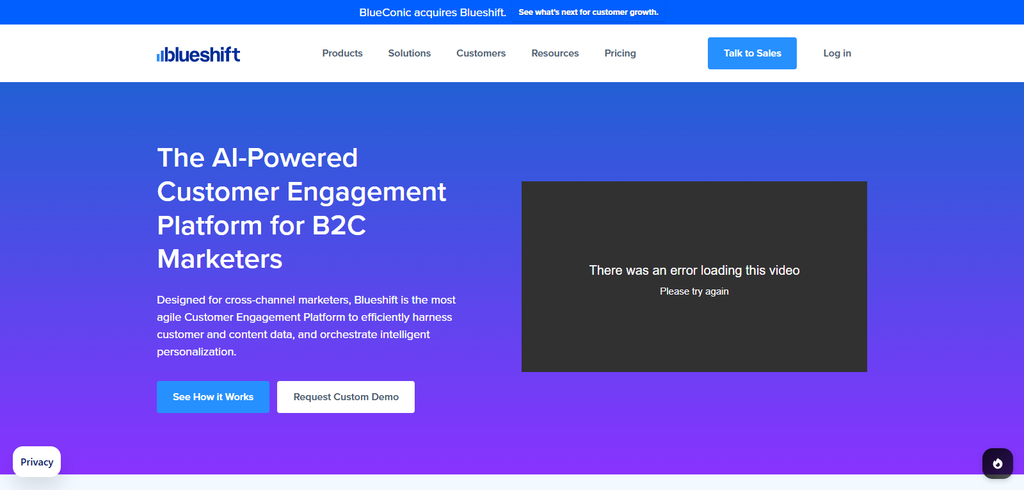Open the Products menu

[x=342, y=54]
